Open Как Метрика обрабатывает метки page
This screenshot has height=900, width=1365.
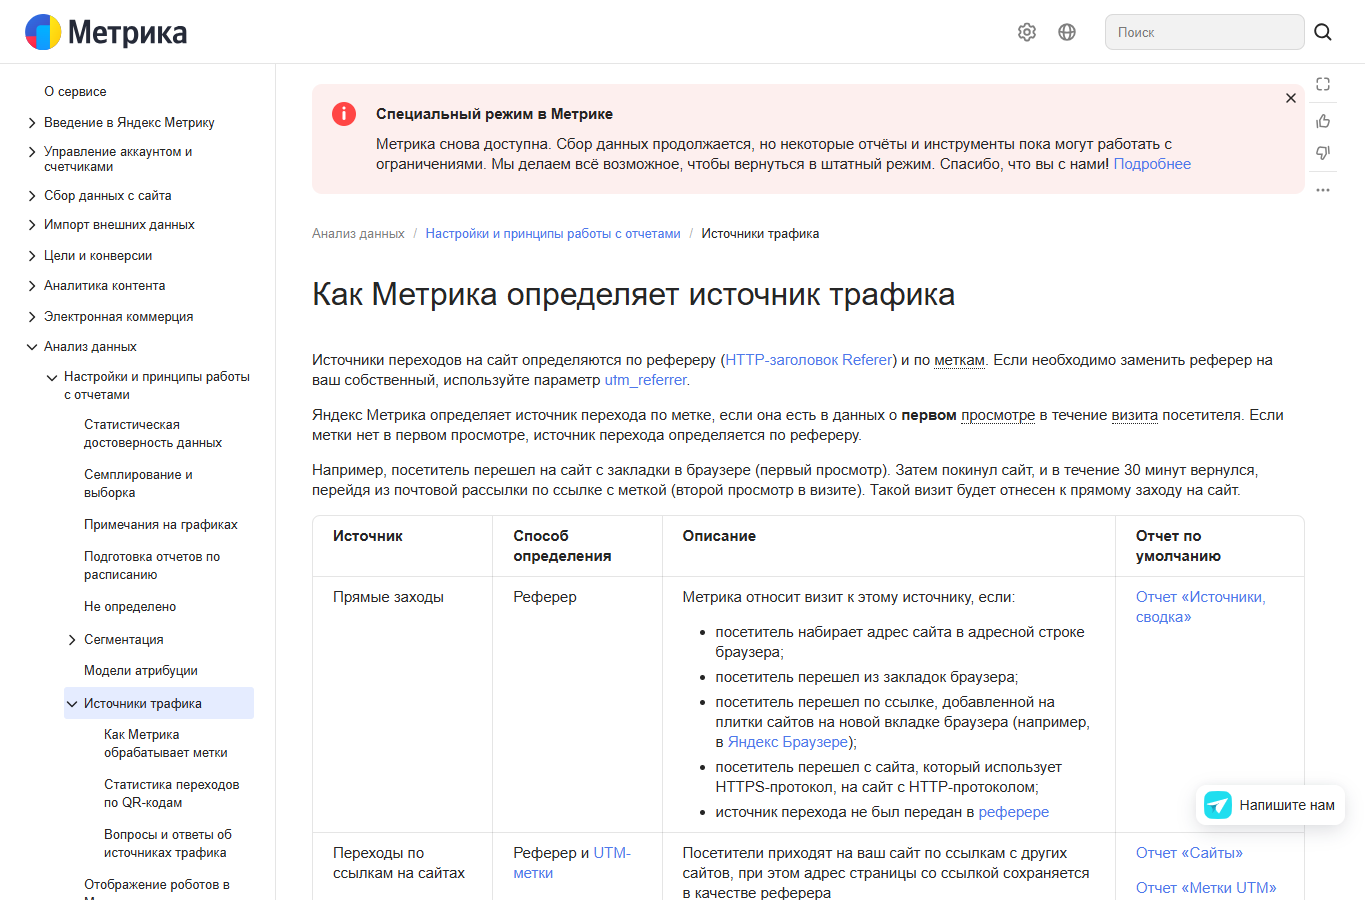[x=166, y=744]
